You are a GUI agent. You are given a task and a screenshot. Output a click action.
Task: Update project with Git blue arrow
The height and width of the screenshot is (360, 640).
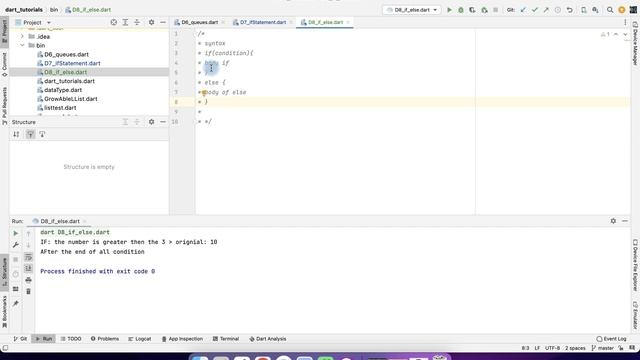523,10
